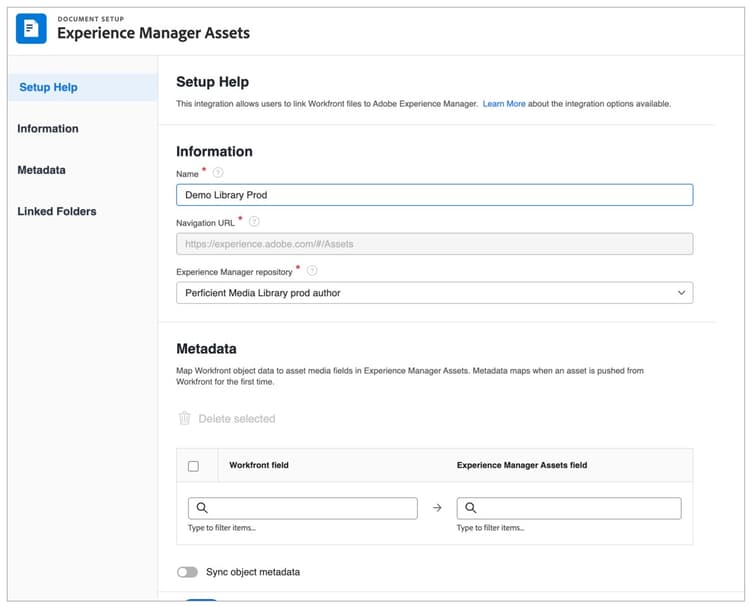Select the Setup Help sidebar item
This screenshot has width=750, height=607.
click(x=48, y=87)
